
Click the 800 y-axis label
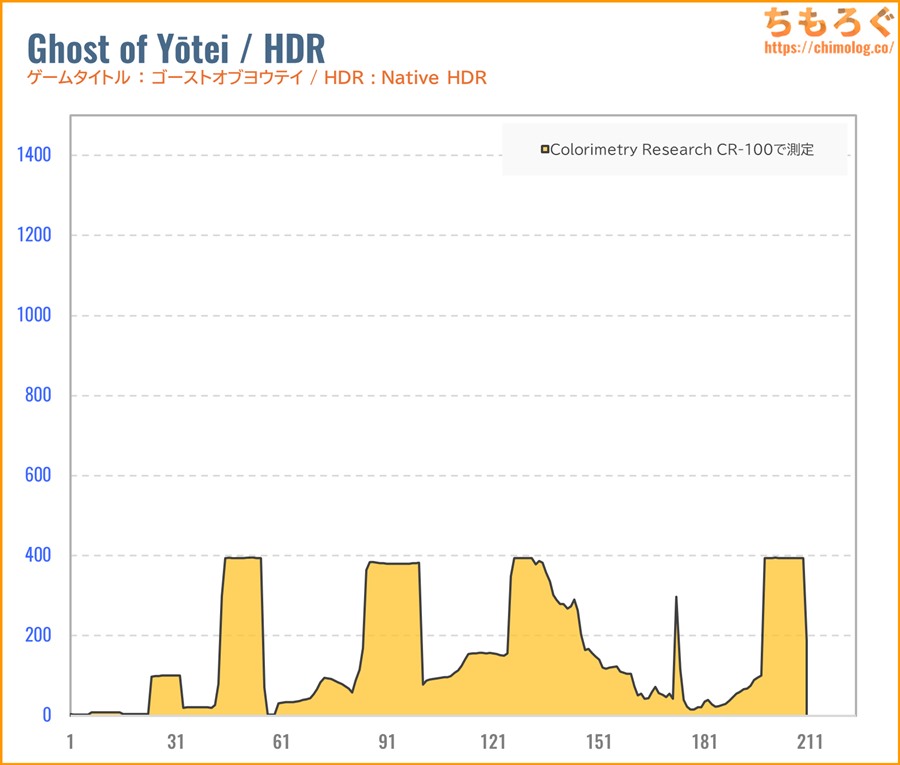click(38, 395)
